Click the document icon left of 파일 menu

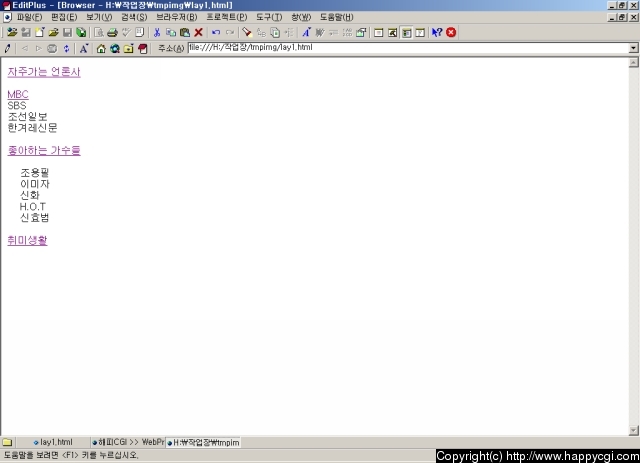(x=7, y=17)
